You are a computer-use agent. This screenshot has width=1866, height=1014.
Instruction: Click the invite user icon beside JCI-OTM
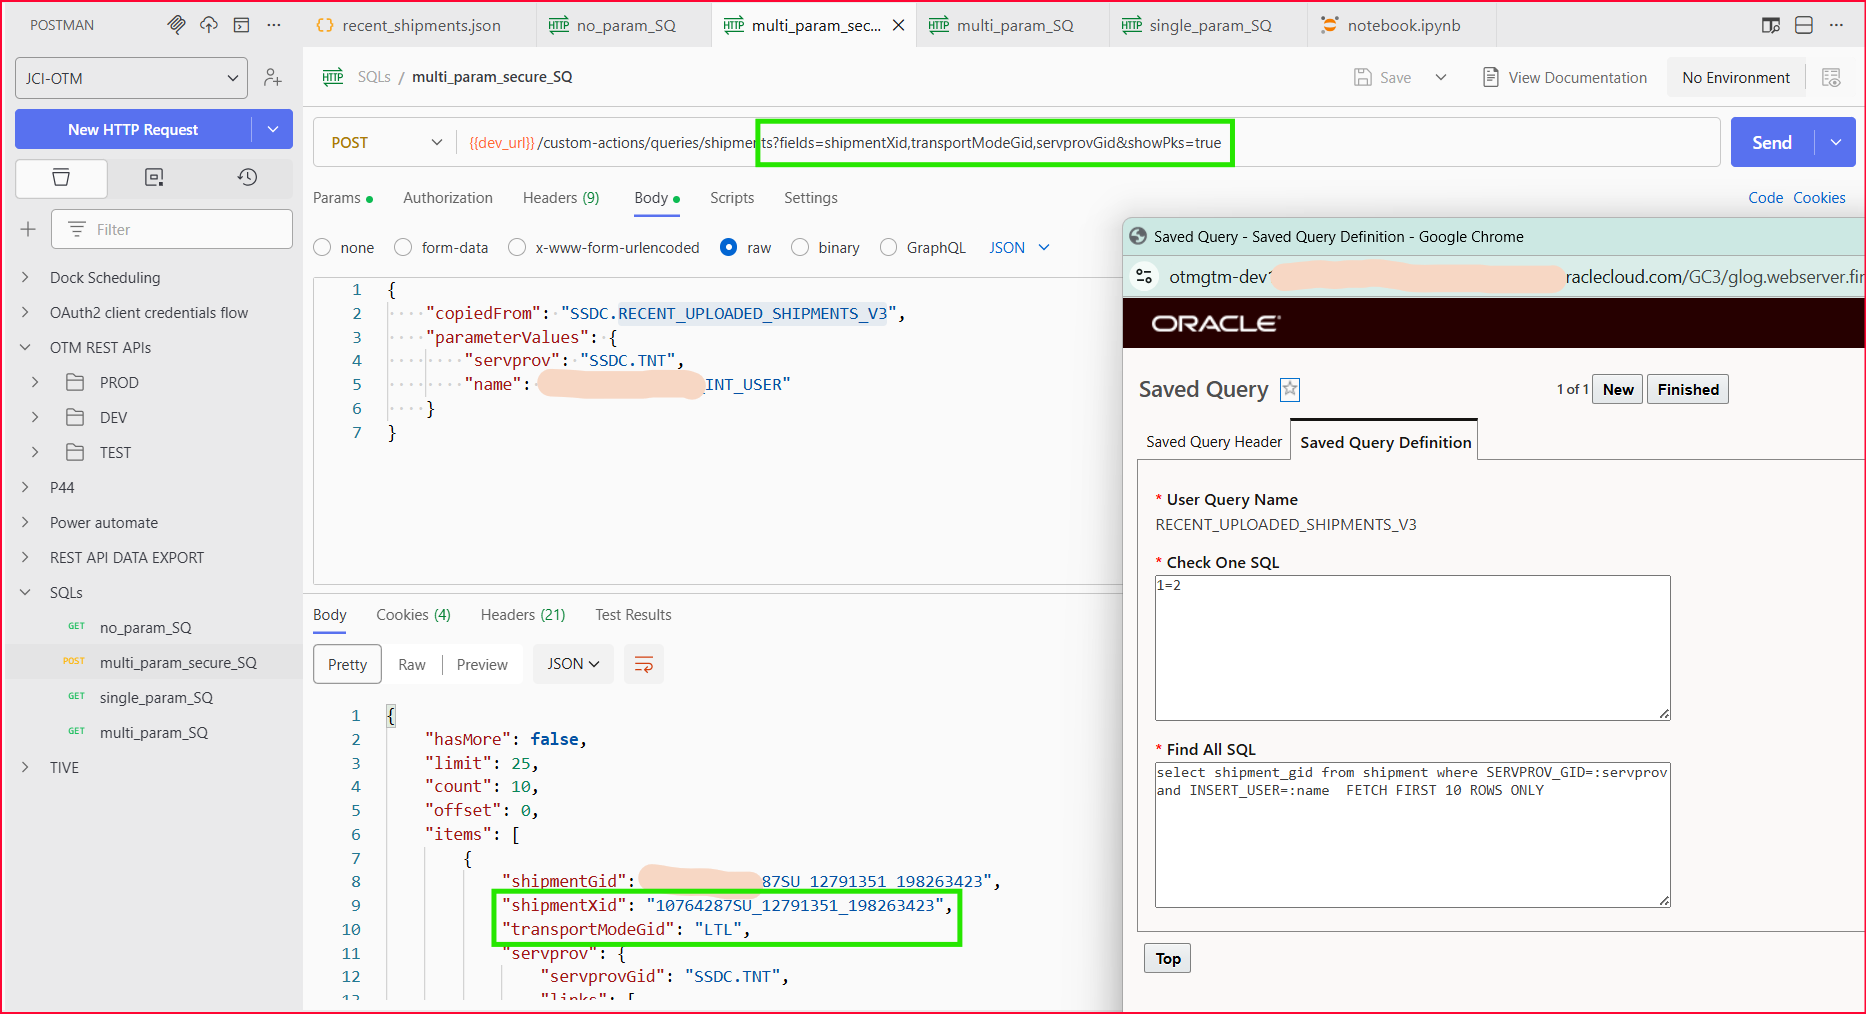(272, 78)
